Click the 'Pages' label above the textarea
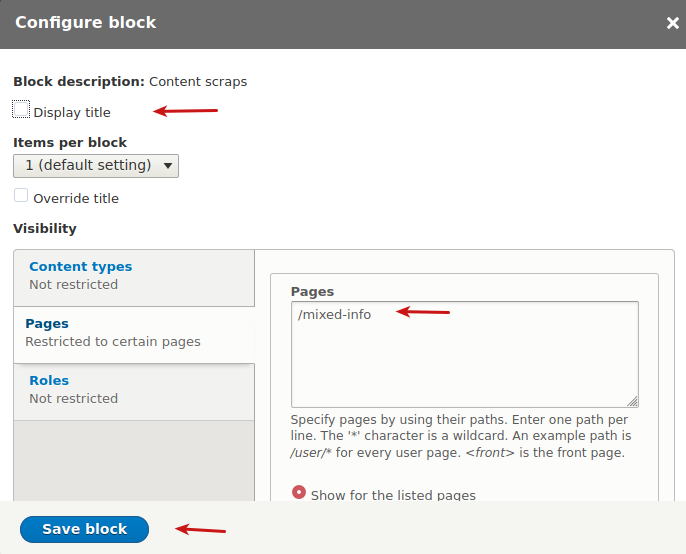Screen dimensions: 686x554 click(312, 292)
